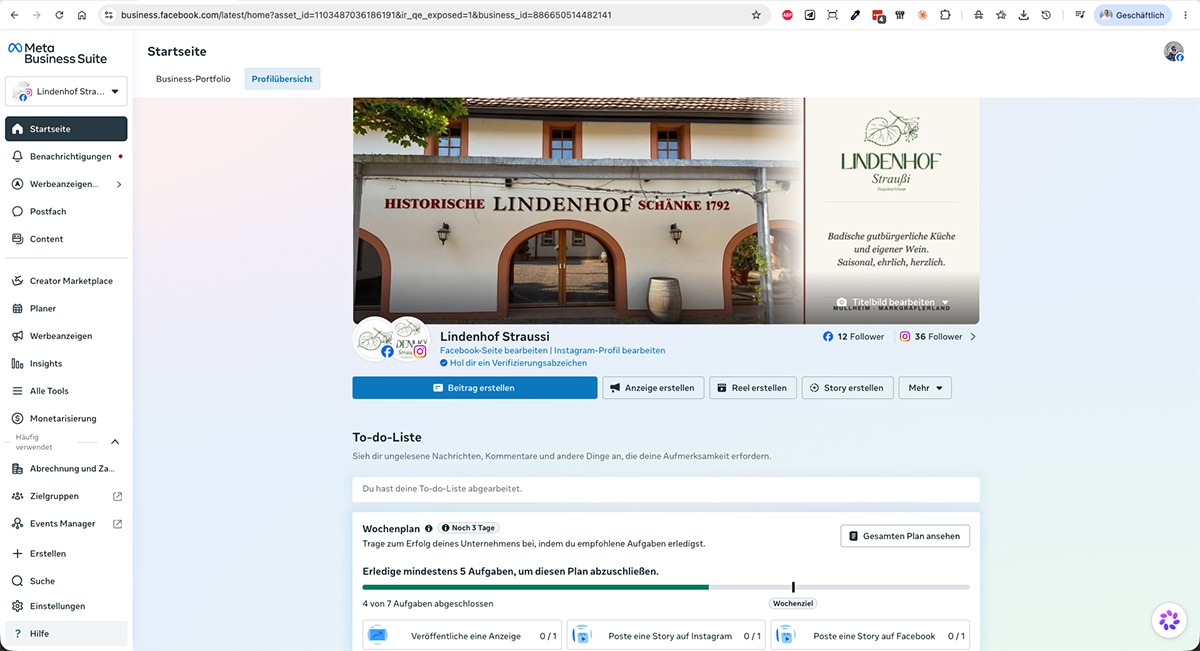Open Einstellungen gear in sidebar
The width and height of the screenshot is (1200, 651).
point(66,606)
